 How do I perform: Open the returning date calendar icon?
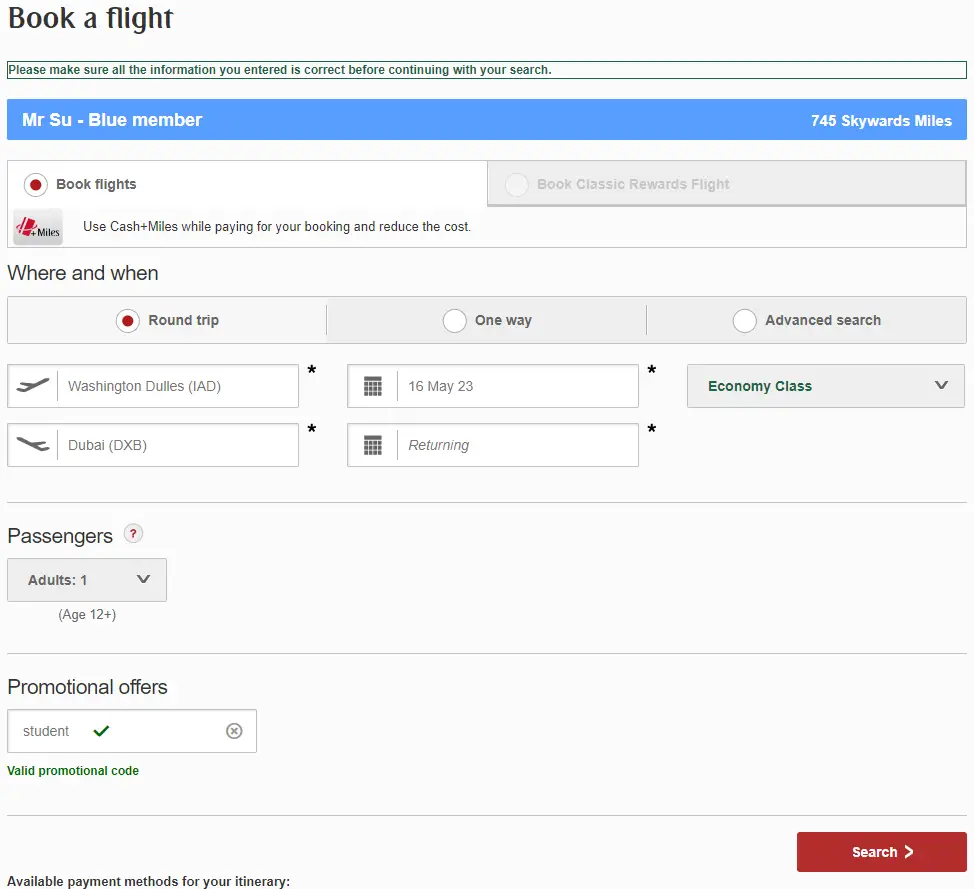[x=373, y=445]
